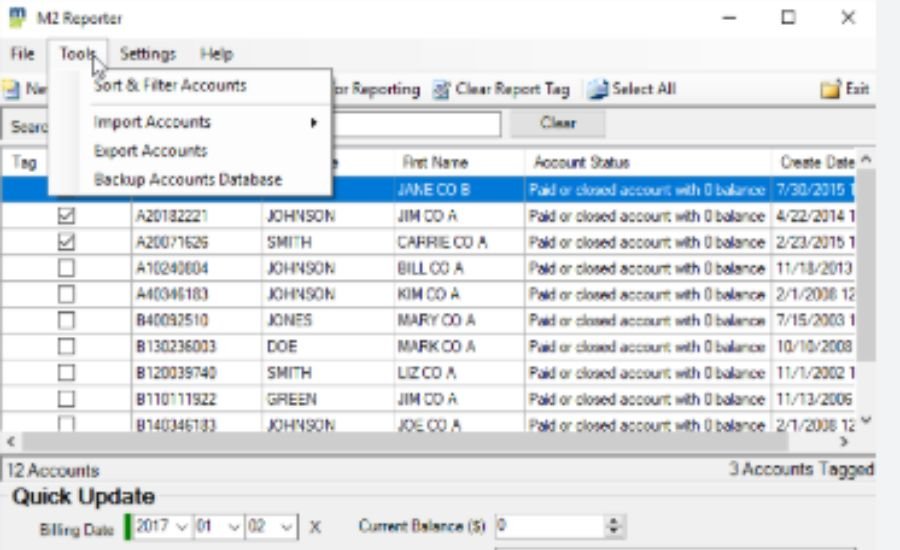Tick tag checkbox for account B140346183
This screenshot has width=900, height=550.
click(x=66, y=424)
